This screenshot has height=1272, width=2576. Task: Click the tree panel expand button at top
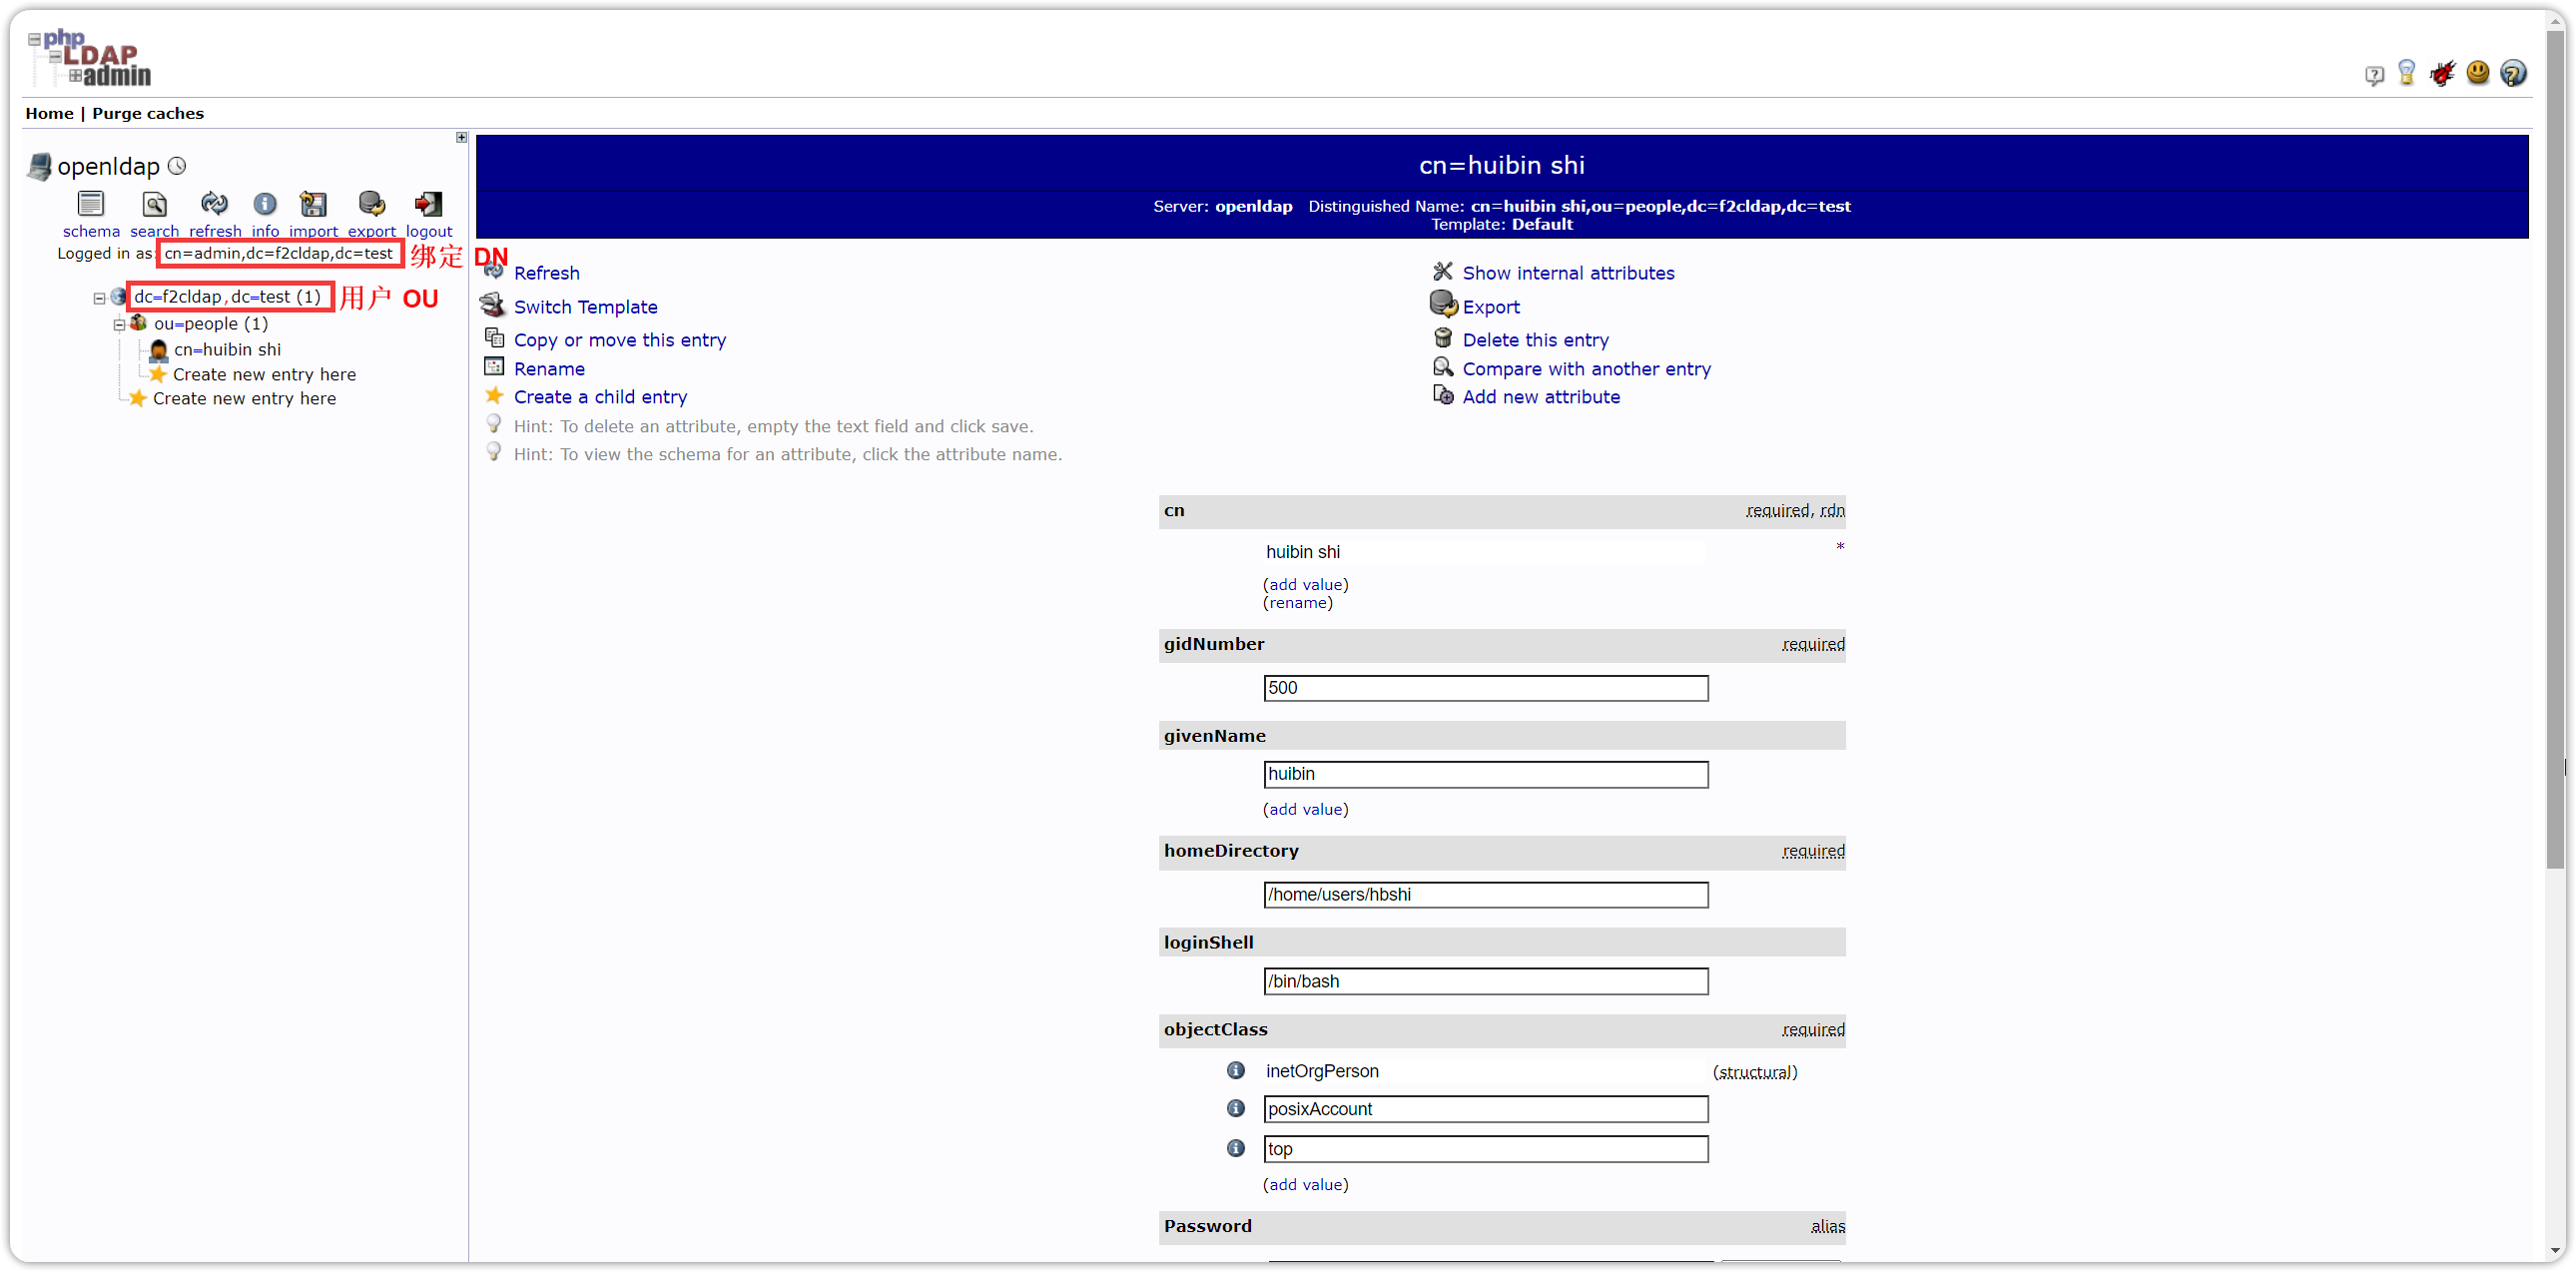pyautogui.click(x=461, y=137)
